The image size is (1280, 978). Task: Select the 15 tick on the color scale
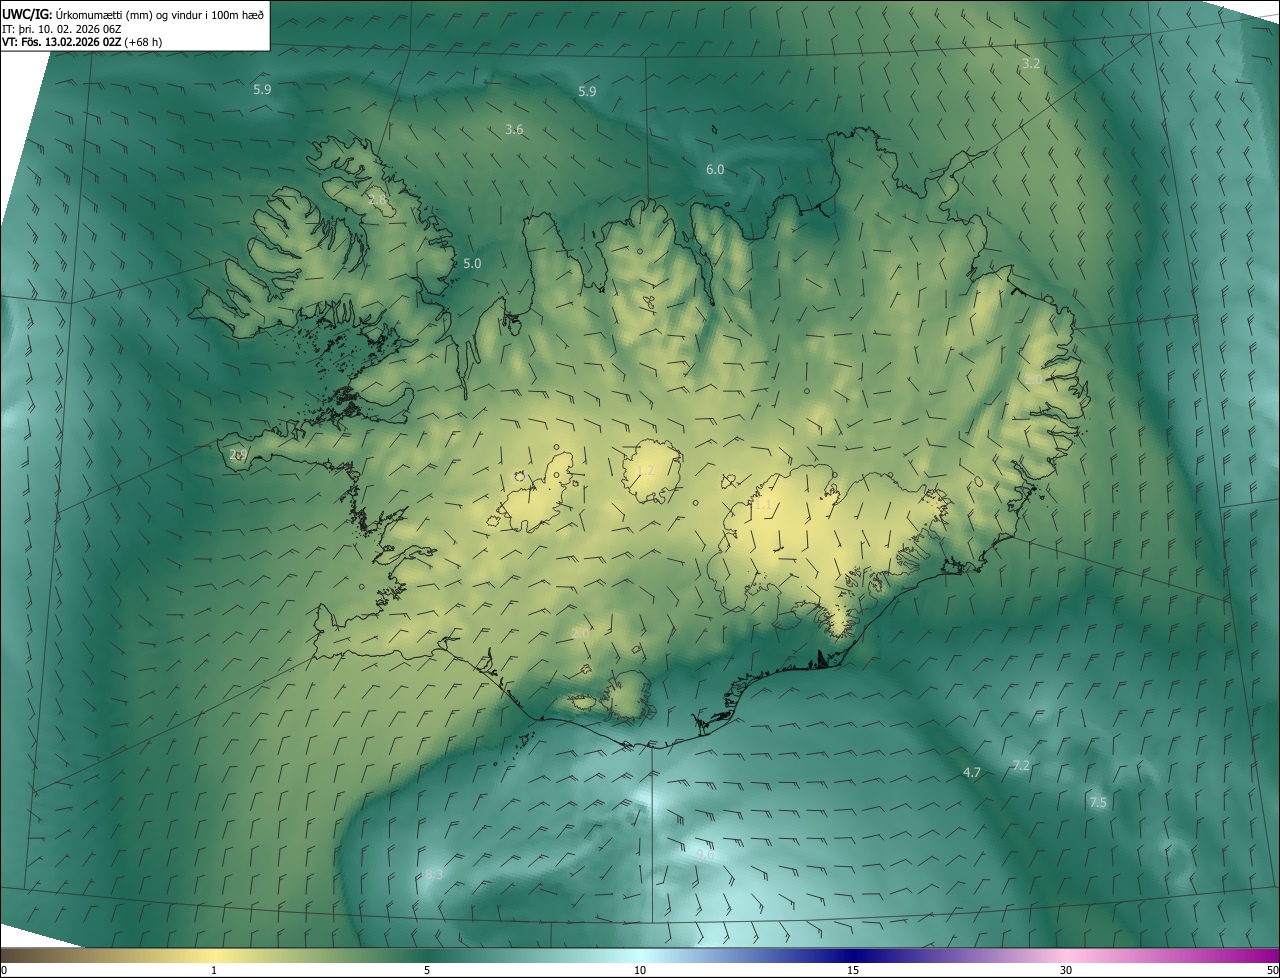[853, 970]
